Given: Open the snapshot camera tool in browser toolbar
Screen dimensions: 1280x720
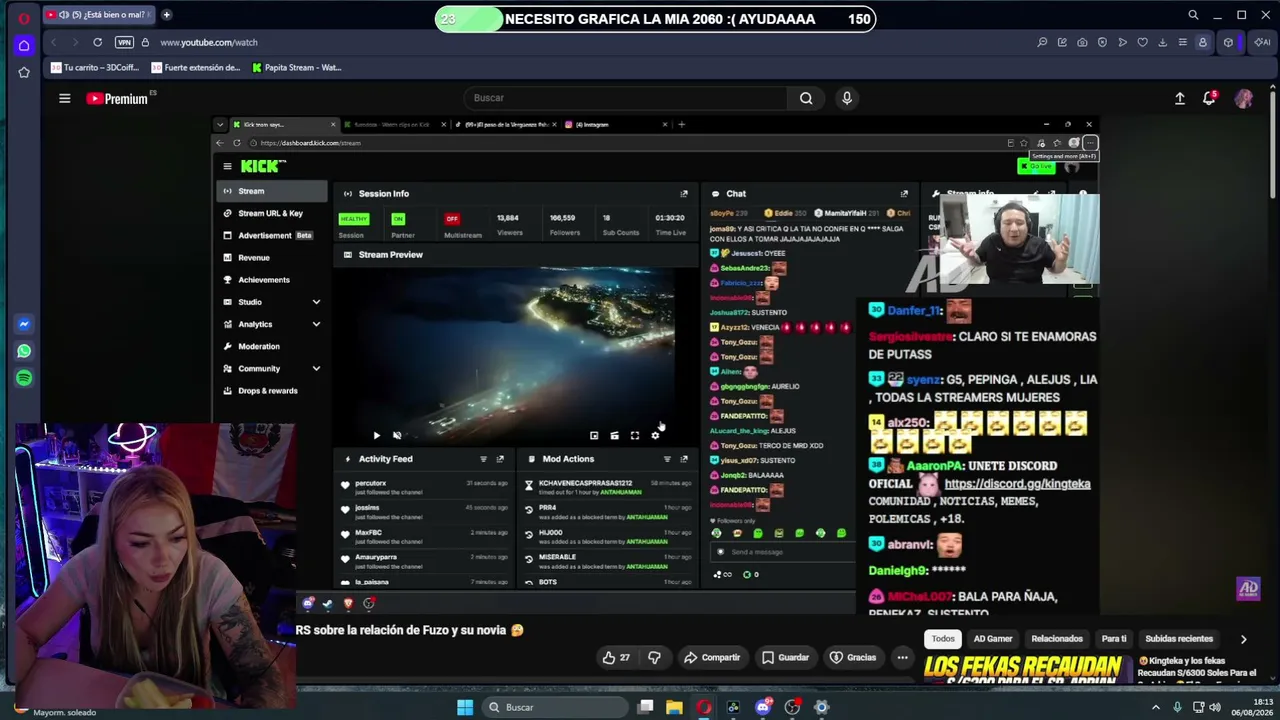Looking at the screenshot, I should coord(1082,42).
